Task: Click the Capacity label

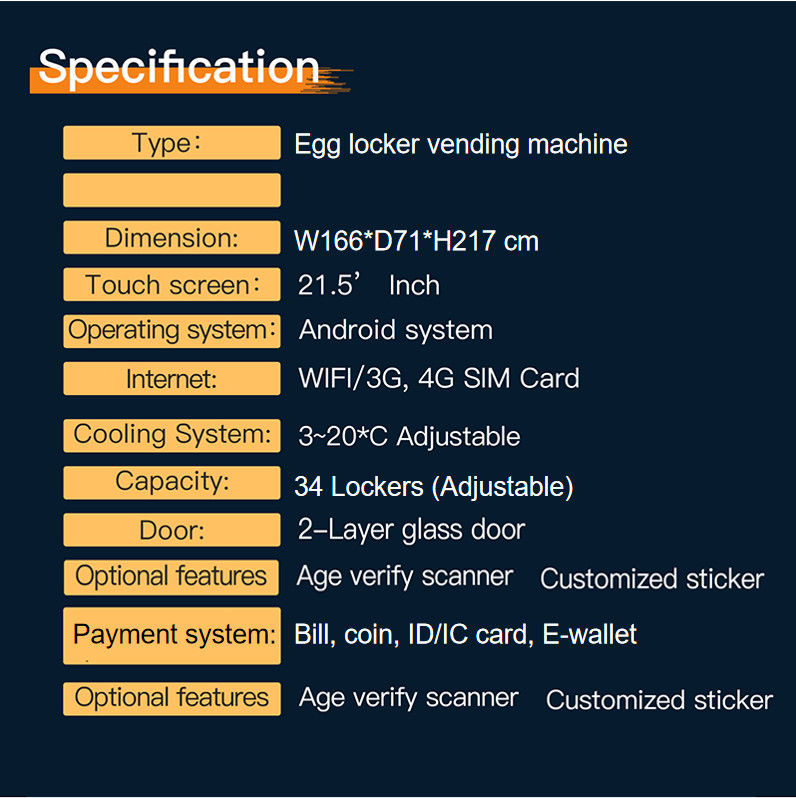Action: pyautogui.click(x=171, y=482)
